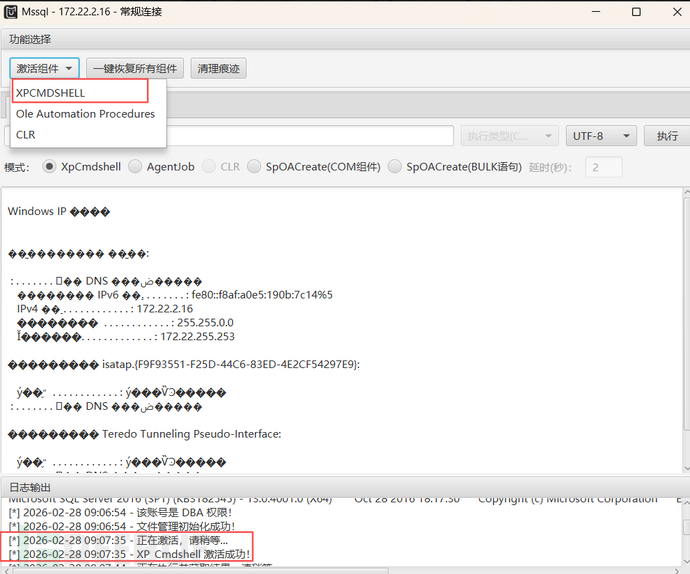This screenshot has width=690, height=574.
Task: Click the 延时(秒) delay input box
Action: (603, 167)
